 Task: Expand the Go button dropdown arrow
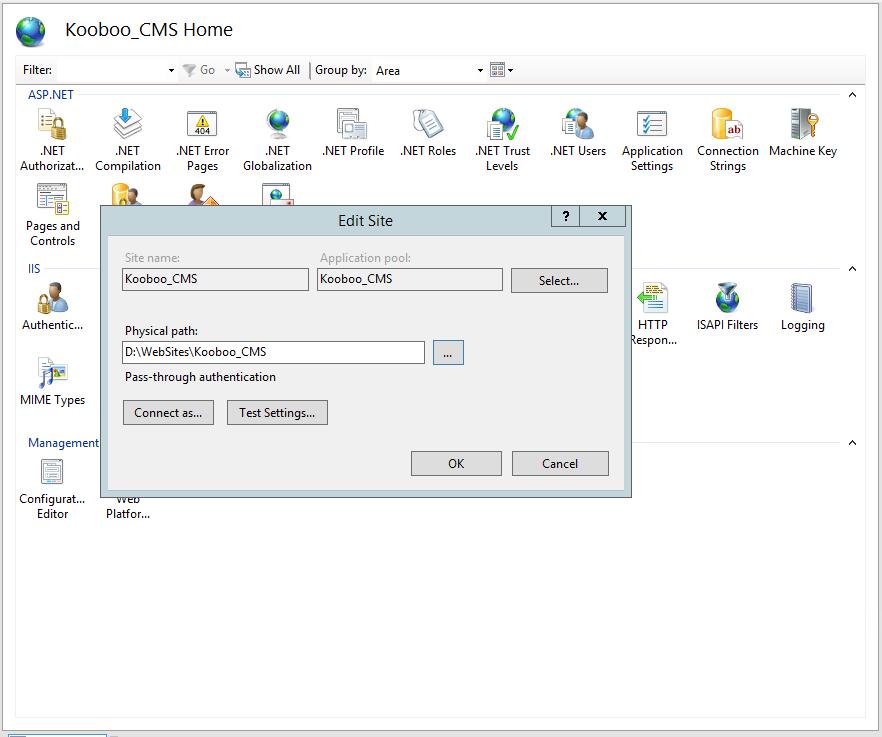[227, 70]
